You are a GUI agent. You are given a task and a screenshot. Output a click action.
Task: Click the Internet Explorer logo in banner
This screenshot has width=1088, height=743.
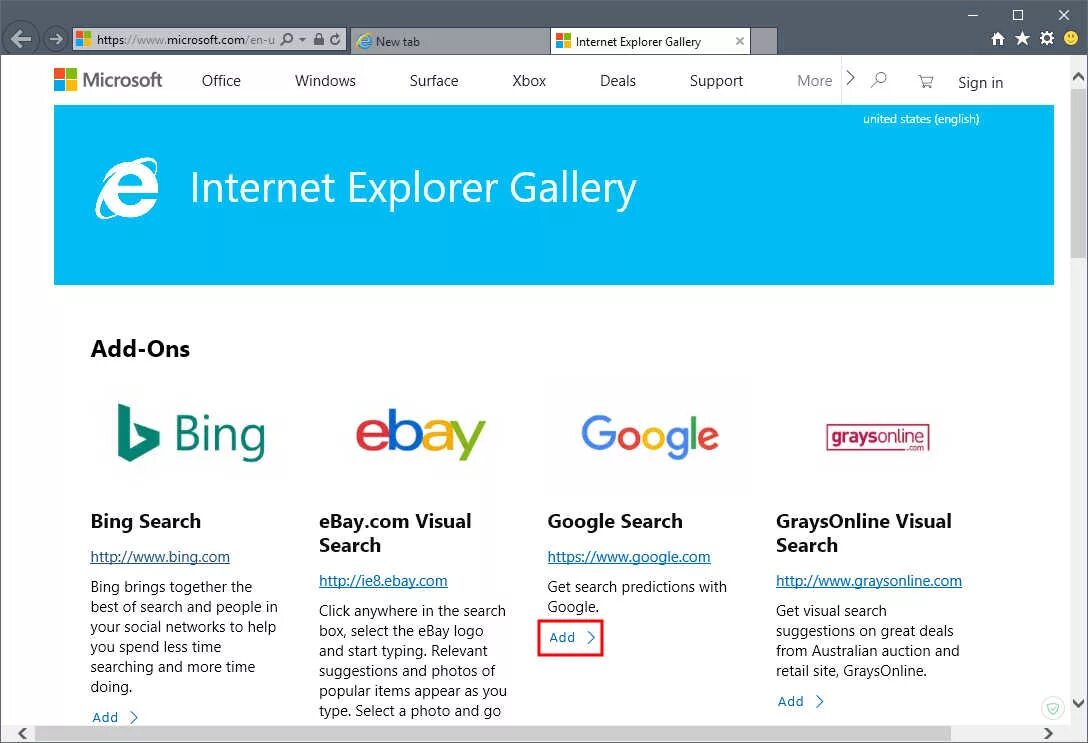click(x=127, y=188)
